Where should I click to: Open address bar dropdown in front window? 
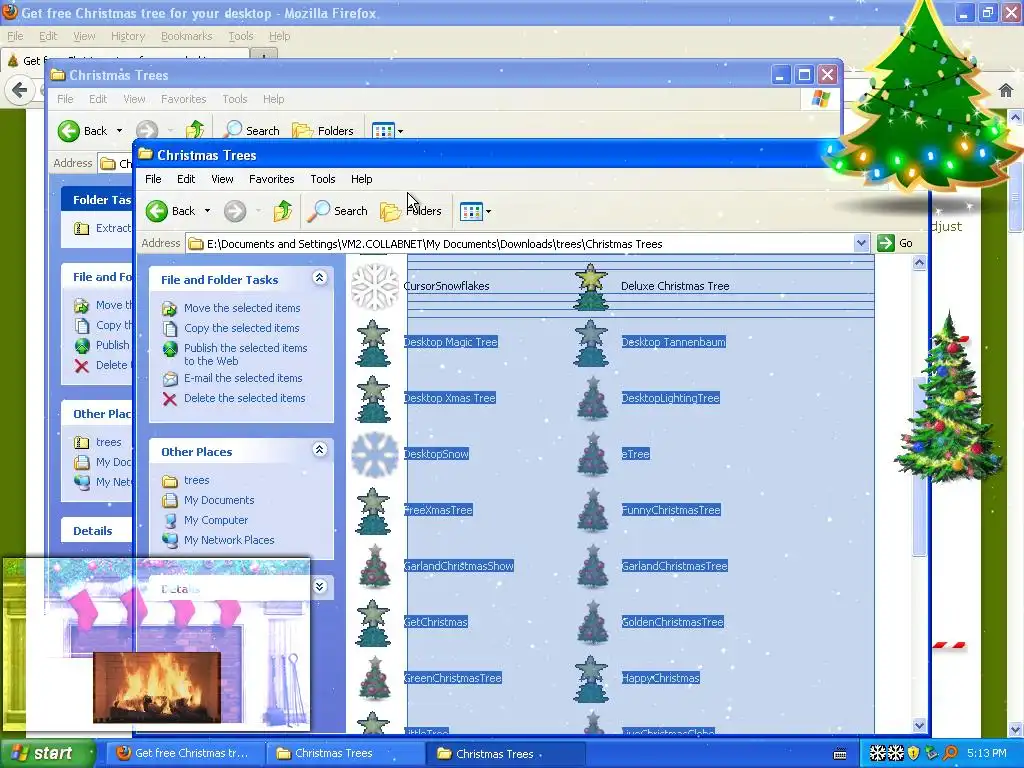click(861, 244)
